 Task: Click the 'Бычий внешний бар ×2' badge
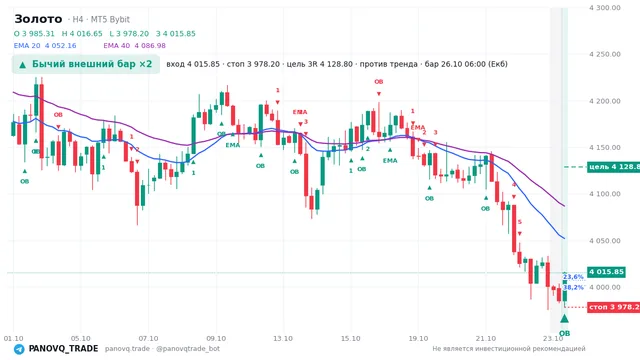pyautogui.click(x=86, y=64)
